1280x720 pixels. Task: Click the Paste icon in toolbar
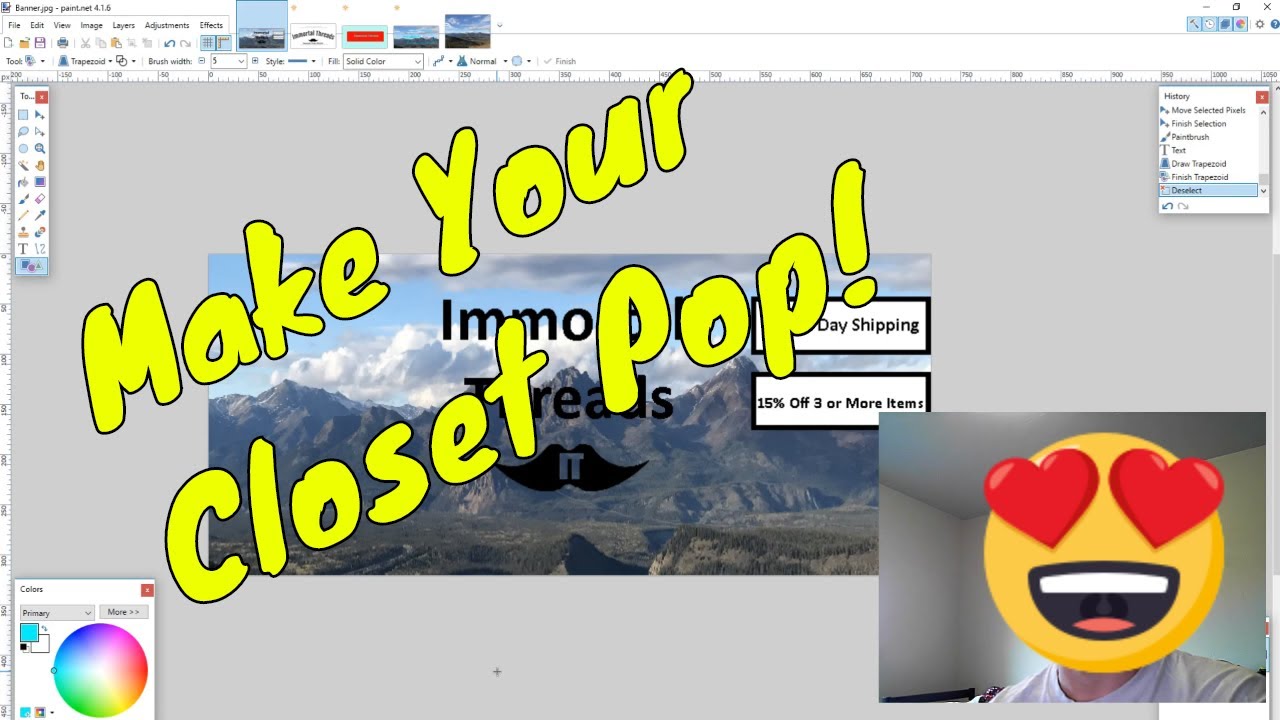pos(116,43)
